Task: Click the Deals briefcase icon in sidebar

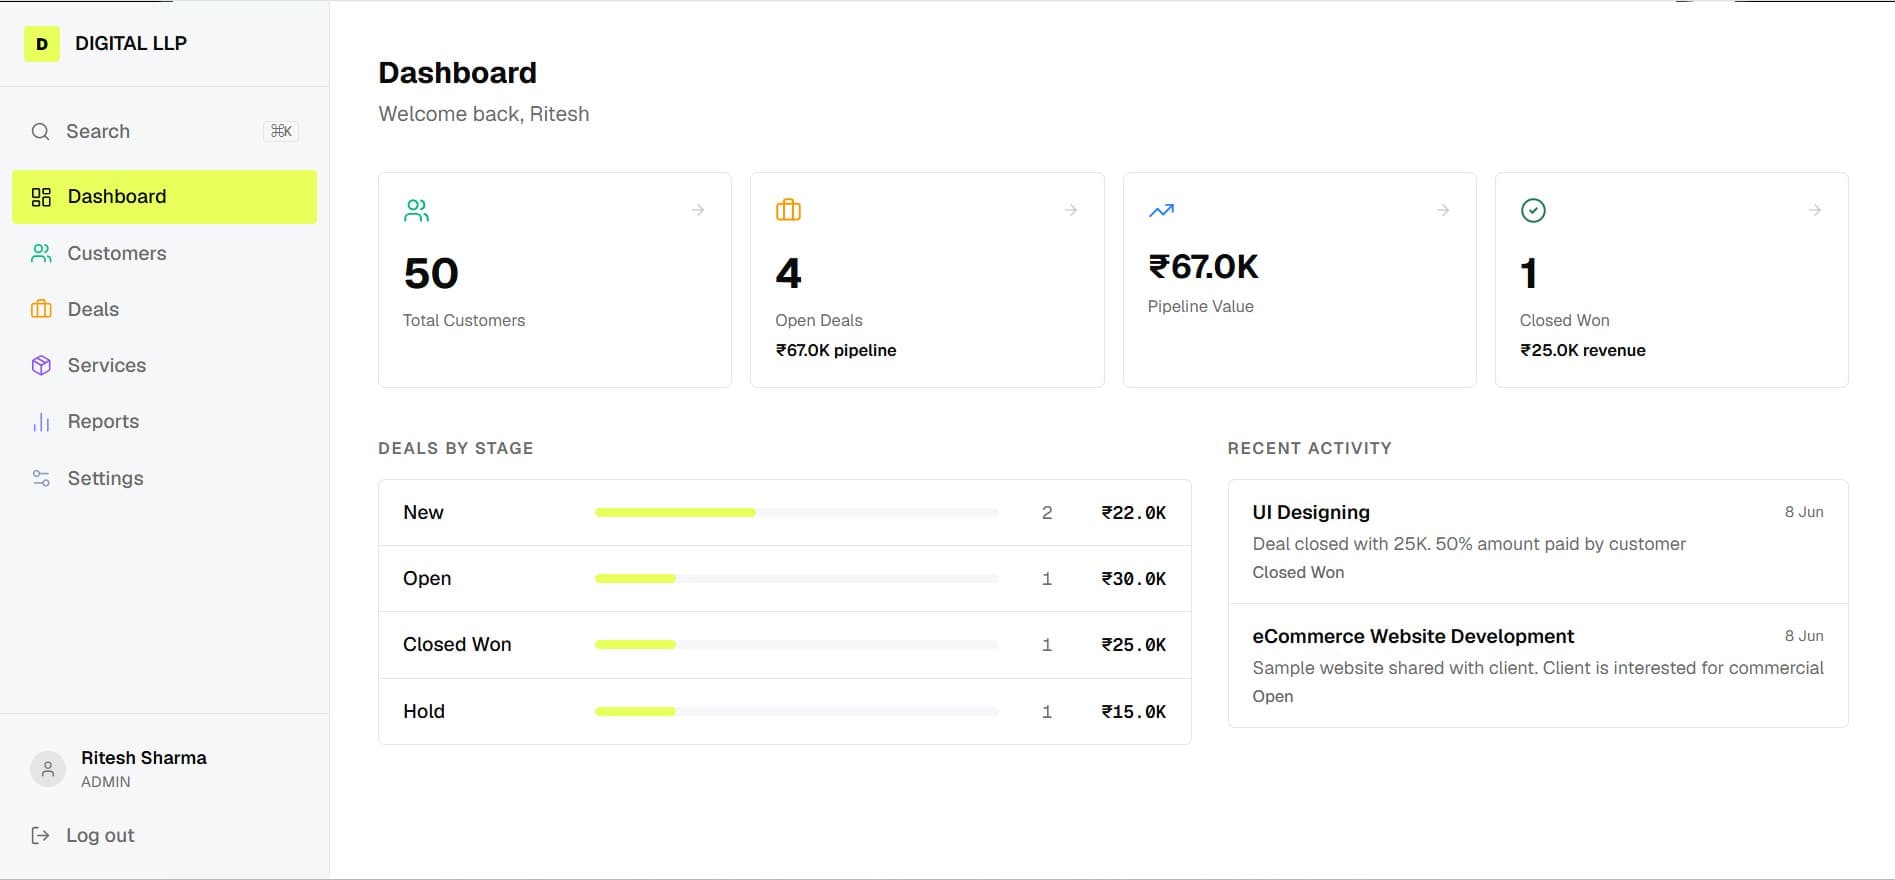Action: (x=41, y=310)
